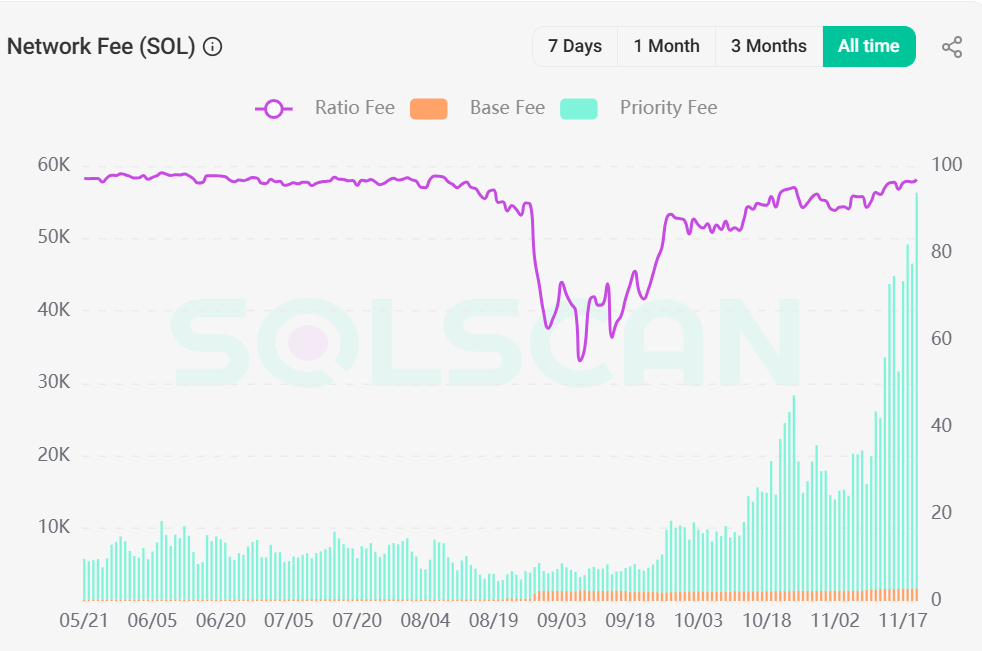Click the 11/17 date label on the x-axis

tap(902, 620)
